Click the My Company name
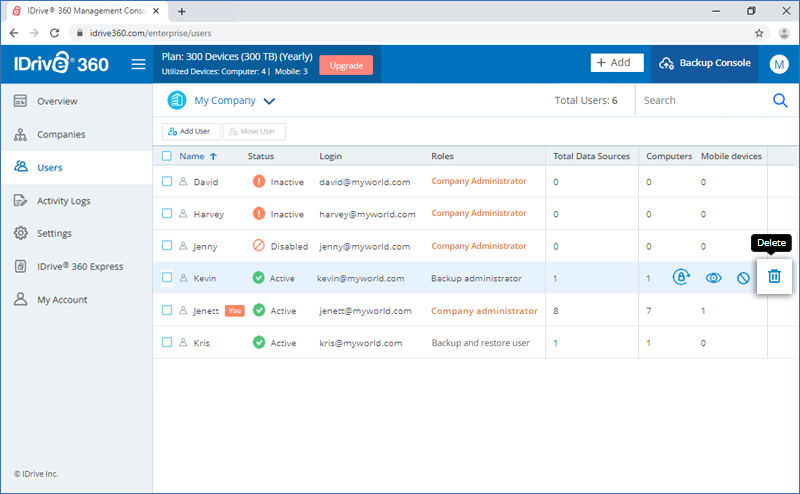Image resolution: width=800 pixels, height=494 pixels. [224, 101]
